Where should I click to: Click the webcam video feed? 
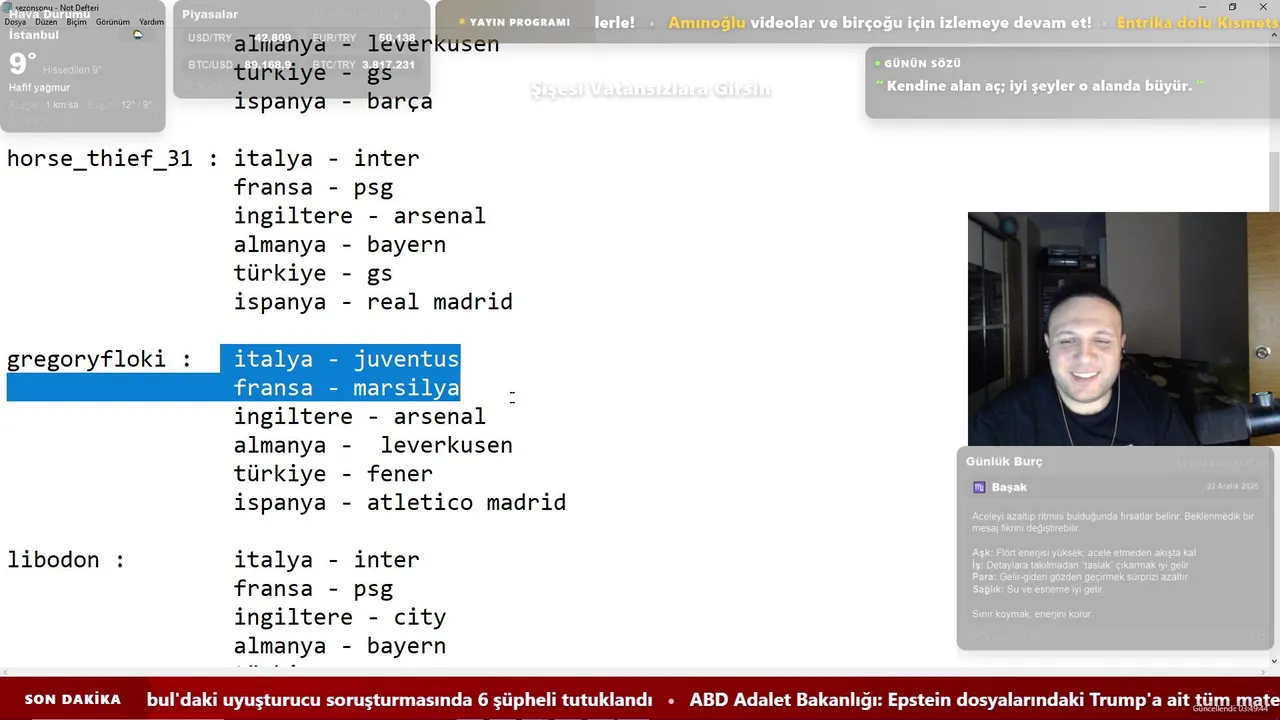click(1123, 329)
